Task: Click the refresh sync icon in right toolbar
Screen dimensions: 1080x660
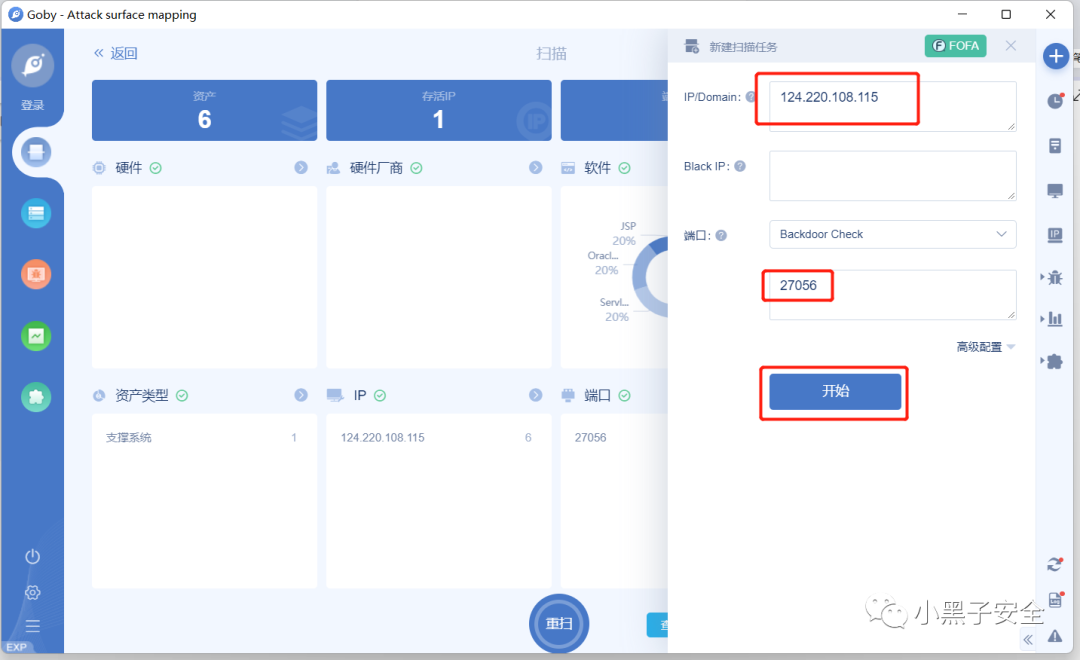Action: pyautogui.click(x=1055, y=565)
